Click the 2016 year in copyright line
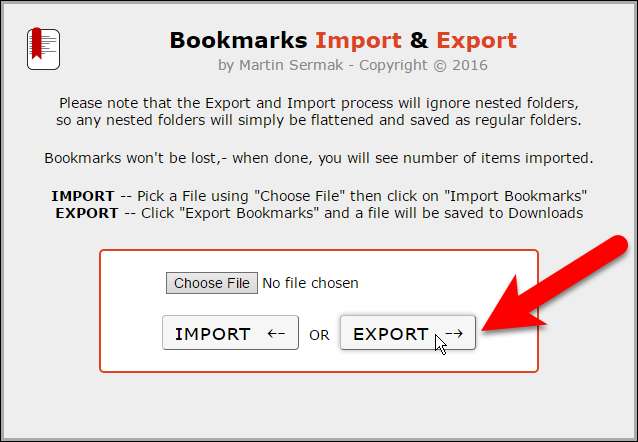638x442 pixels. point(470,65)
